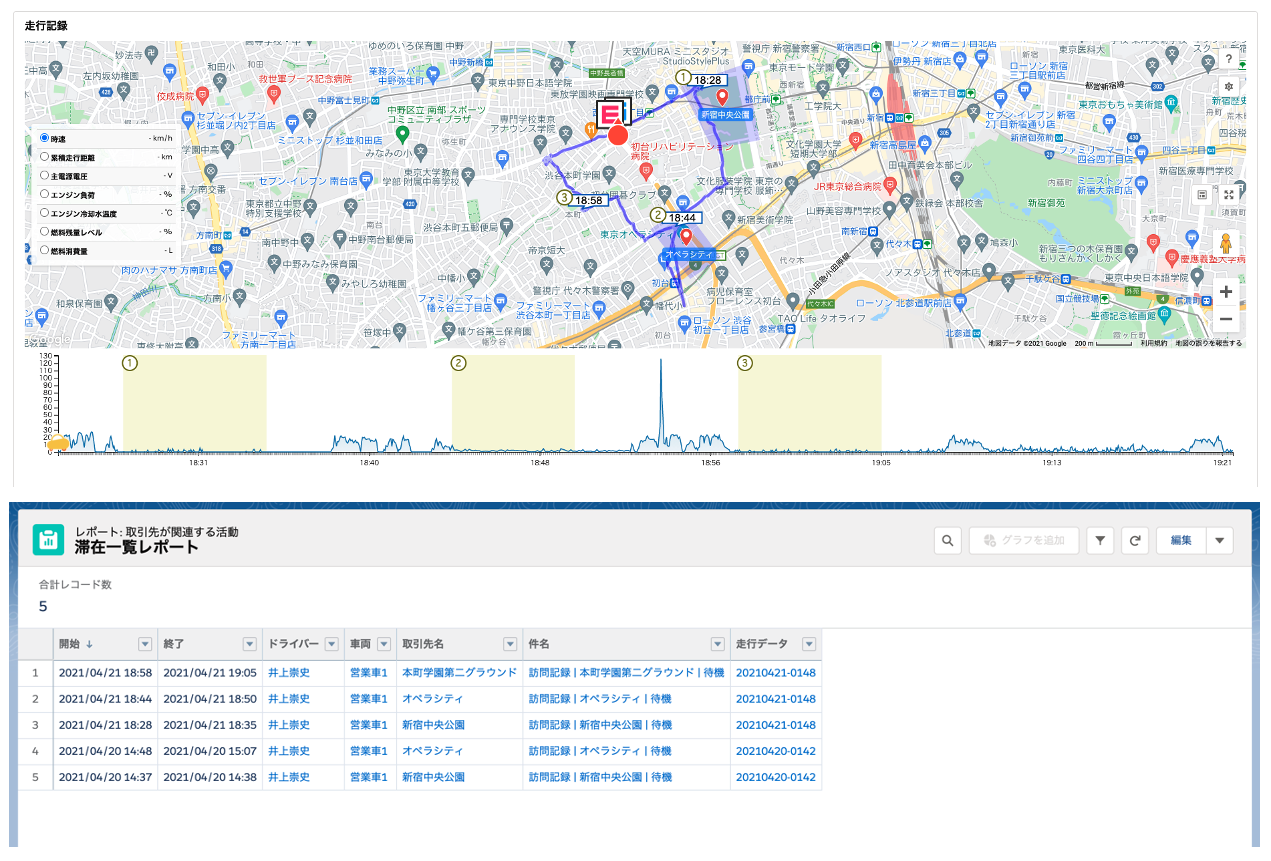The image size is (1271, 861).
Task: Select the 燃料消費量 radio button
Action: (44, 251)
